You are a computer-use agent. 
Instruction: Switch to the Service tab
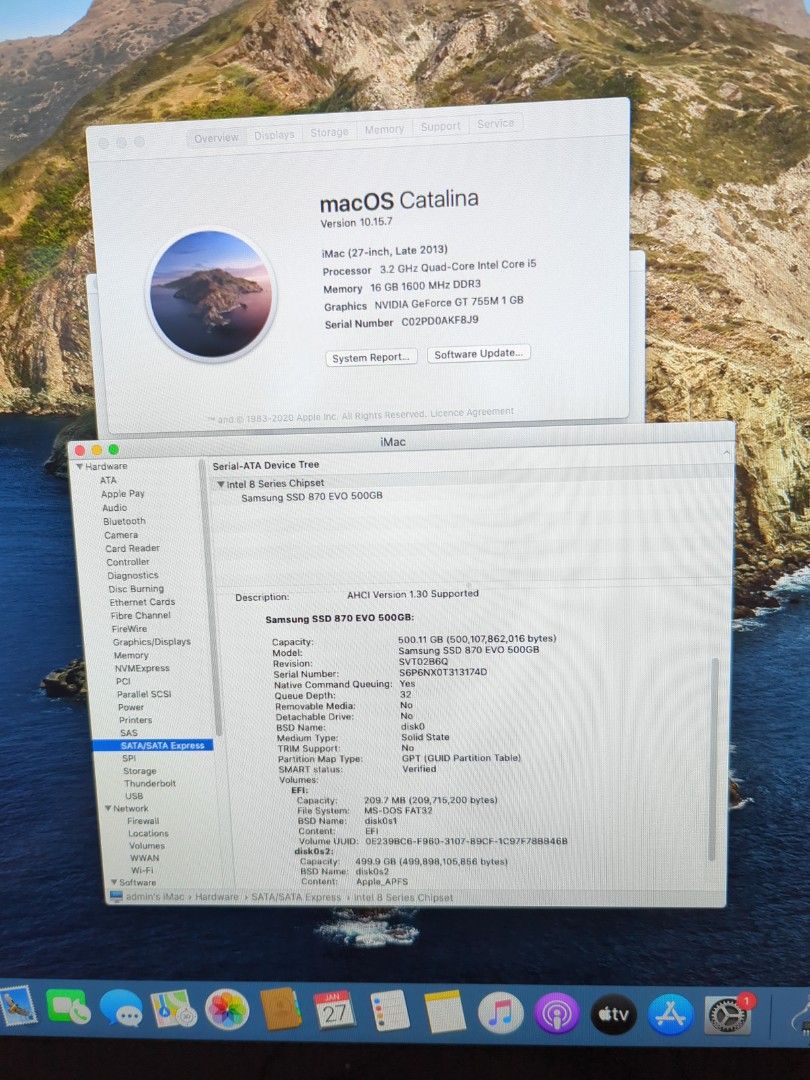[x=495, y=124]
